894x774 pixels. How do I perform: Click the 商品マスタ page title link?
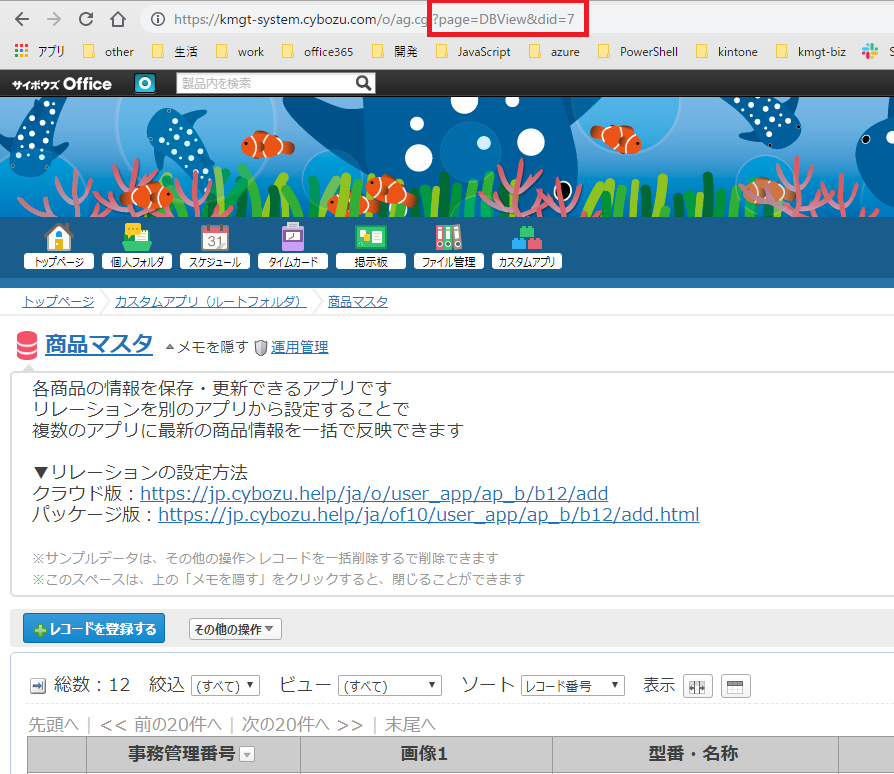pyautogui.click(x=99, y=345)
